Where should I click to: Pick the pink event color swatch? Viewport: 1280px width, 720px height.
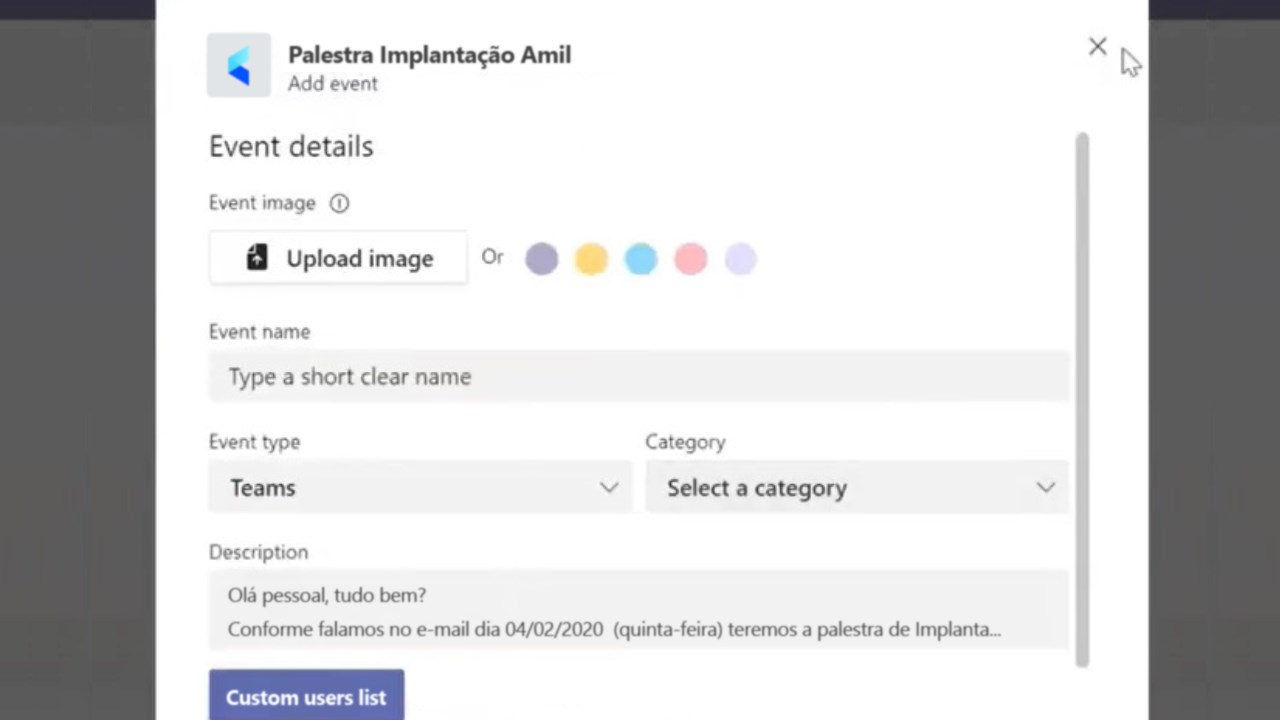(691, 259)
